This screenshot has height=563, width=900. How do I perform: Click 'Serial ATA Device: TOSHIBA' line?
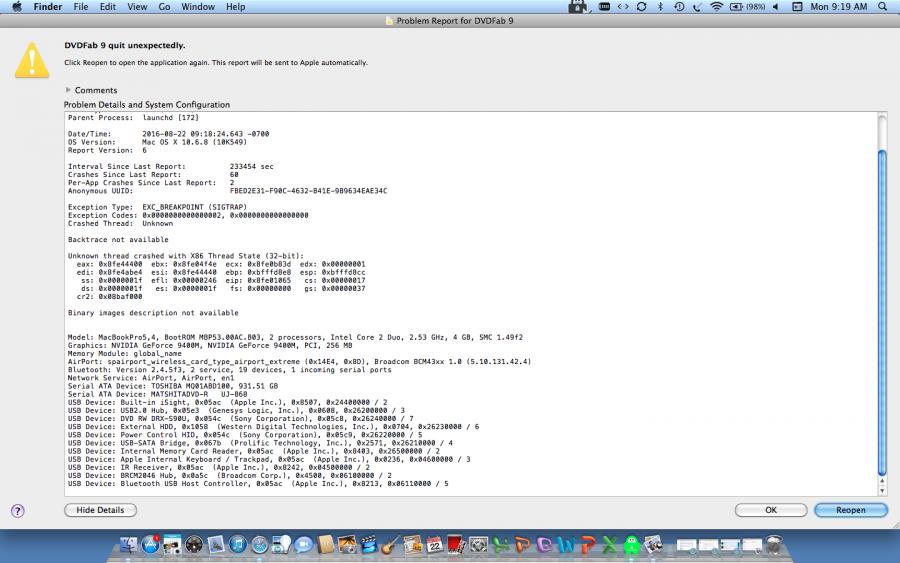point(173,386)
